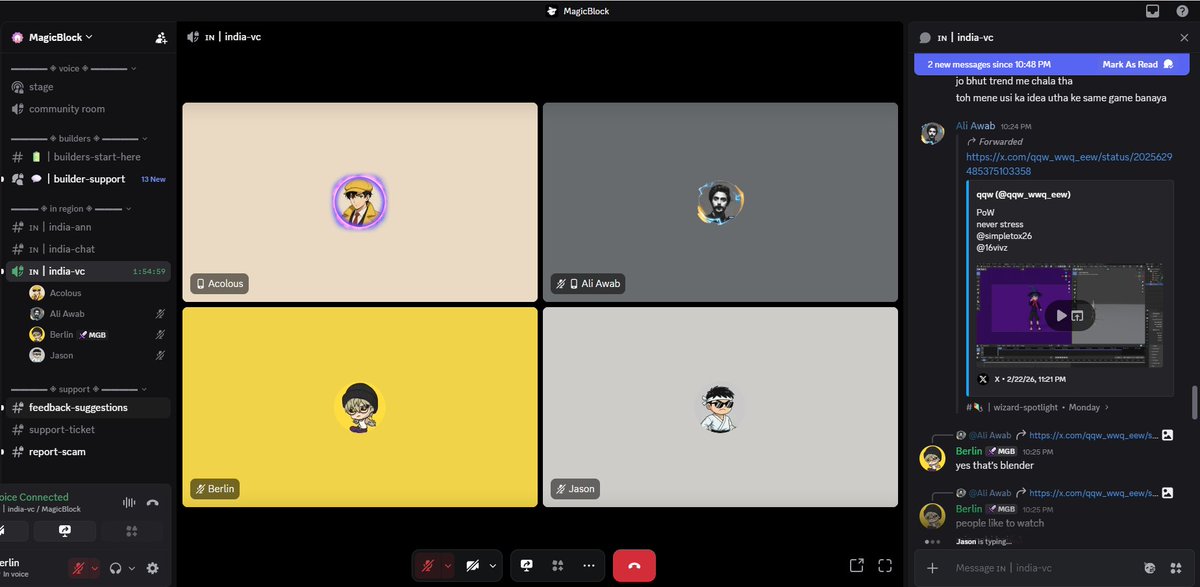Open noise suppression waveform icon

click(128, 503)
